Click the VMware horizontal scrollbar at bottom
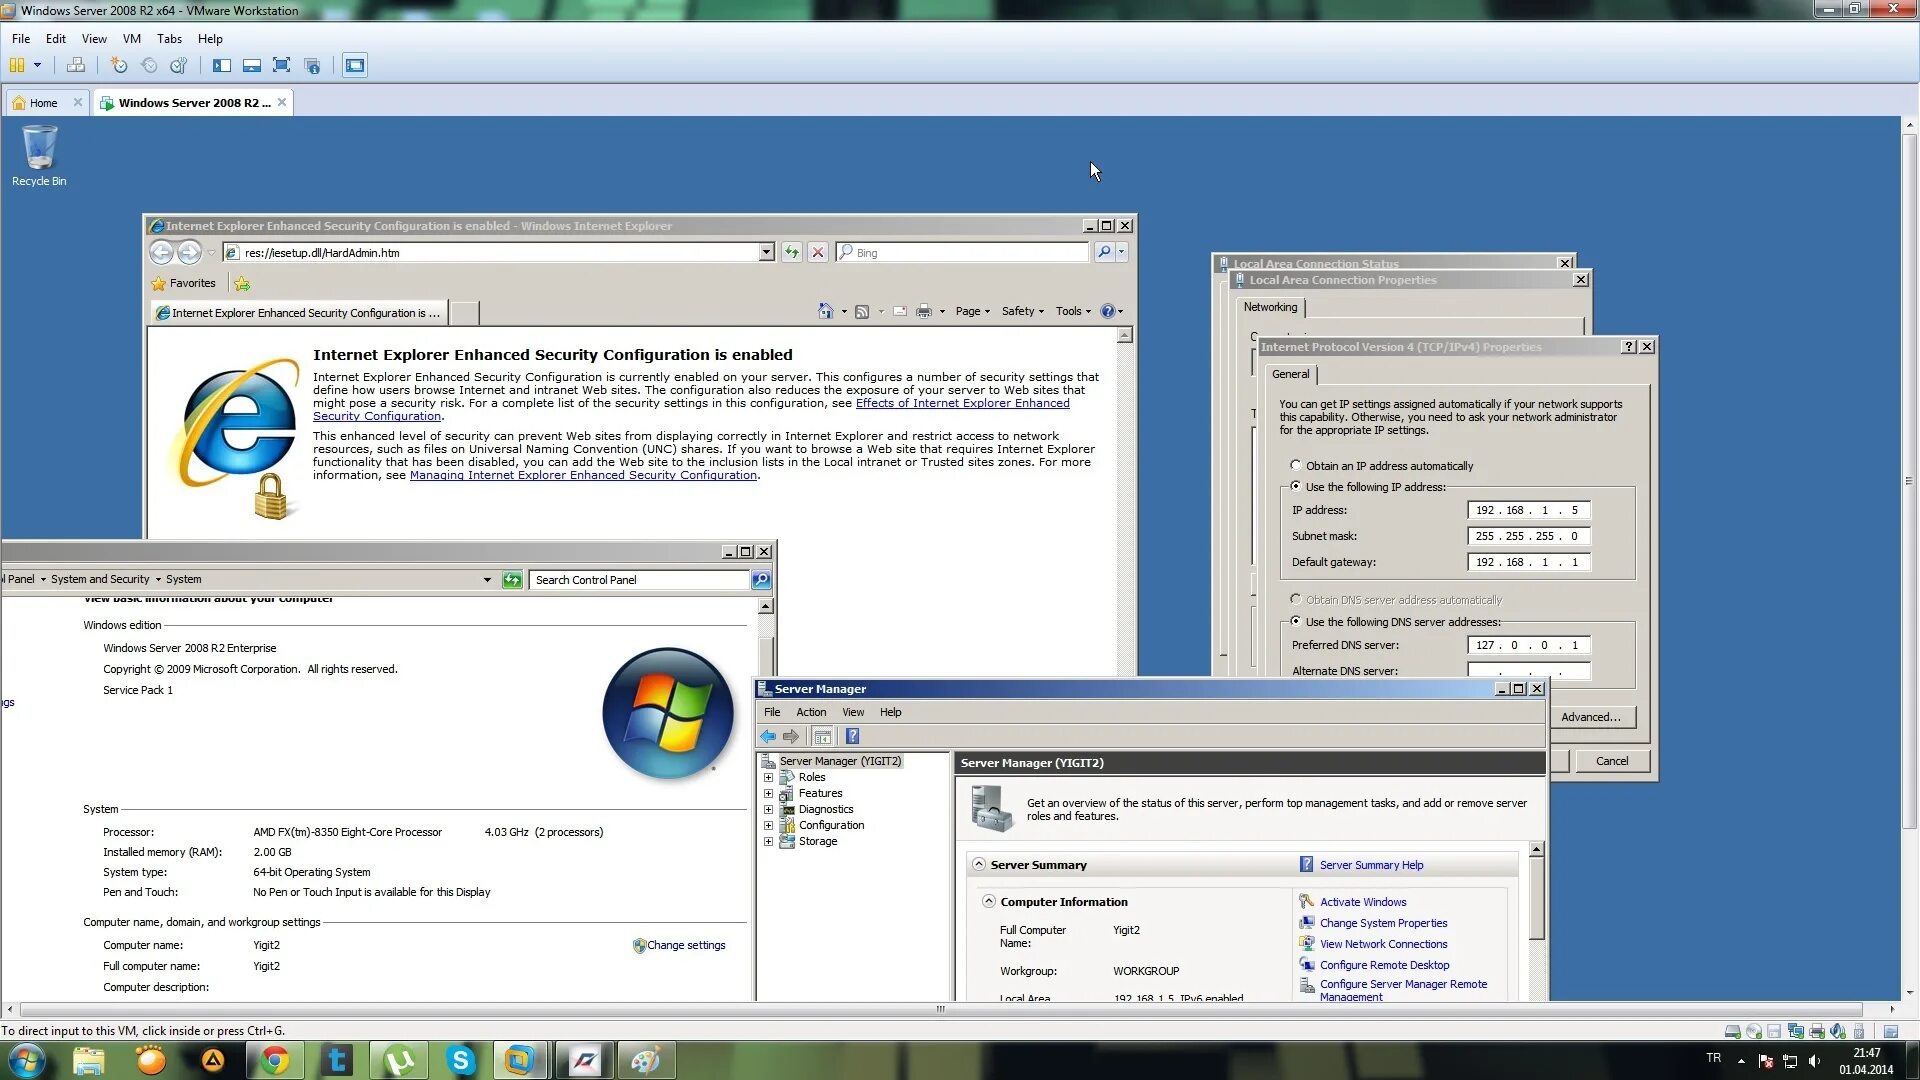Viewport: 1920px width, 1080px height. point(940,1009)
